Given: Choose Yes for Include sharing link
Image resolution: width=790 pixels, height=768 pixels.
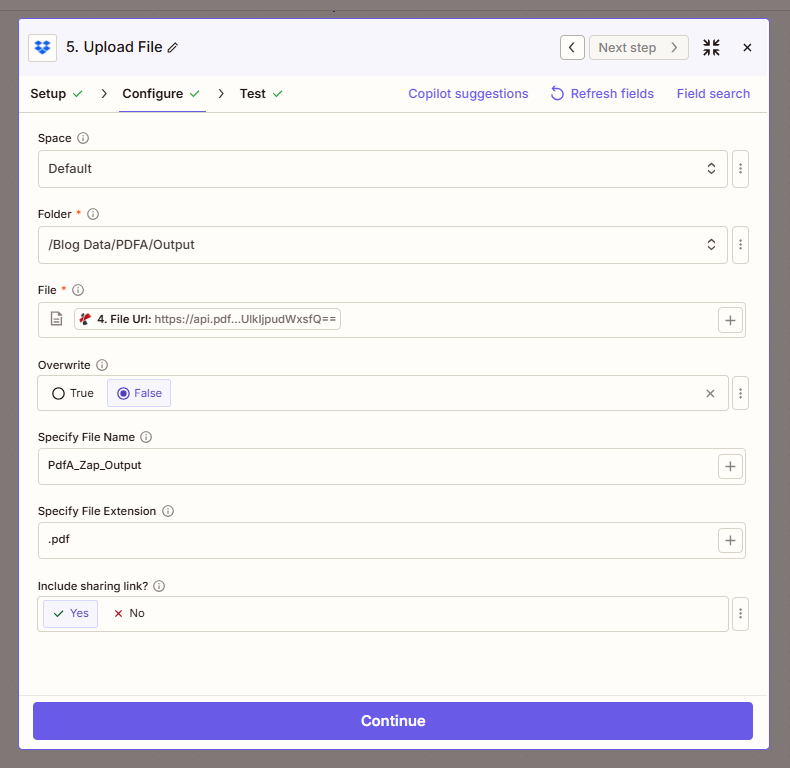Looking at the screenshot, I should (x=71, y=613).
